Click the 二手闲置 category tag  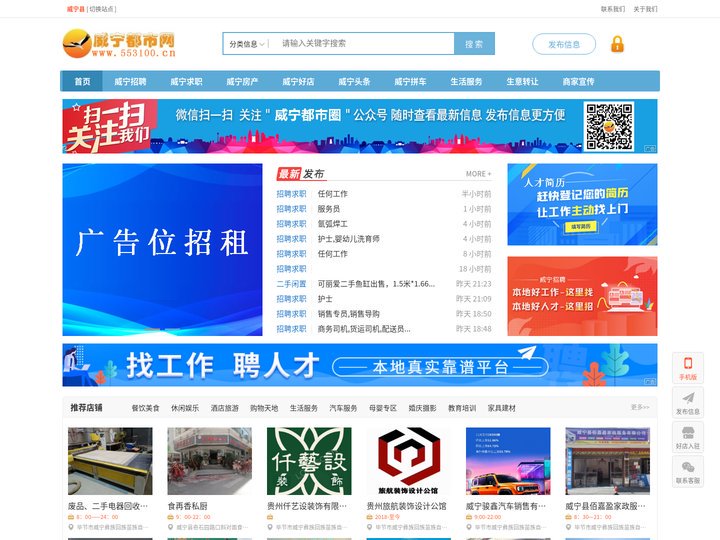pyautogui.click(x=291, y=284)
